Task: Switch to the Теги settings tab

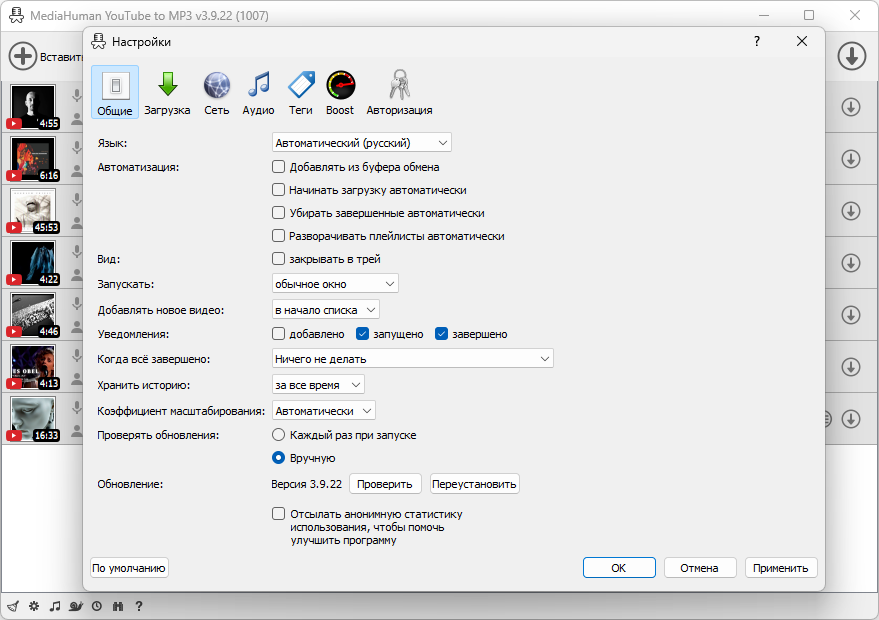Action: [x=301, y=93]
